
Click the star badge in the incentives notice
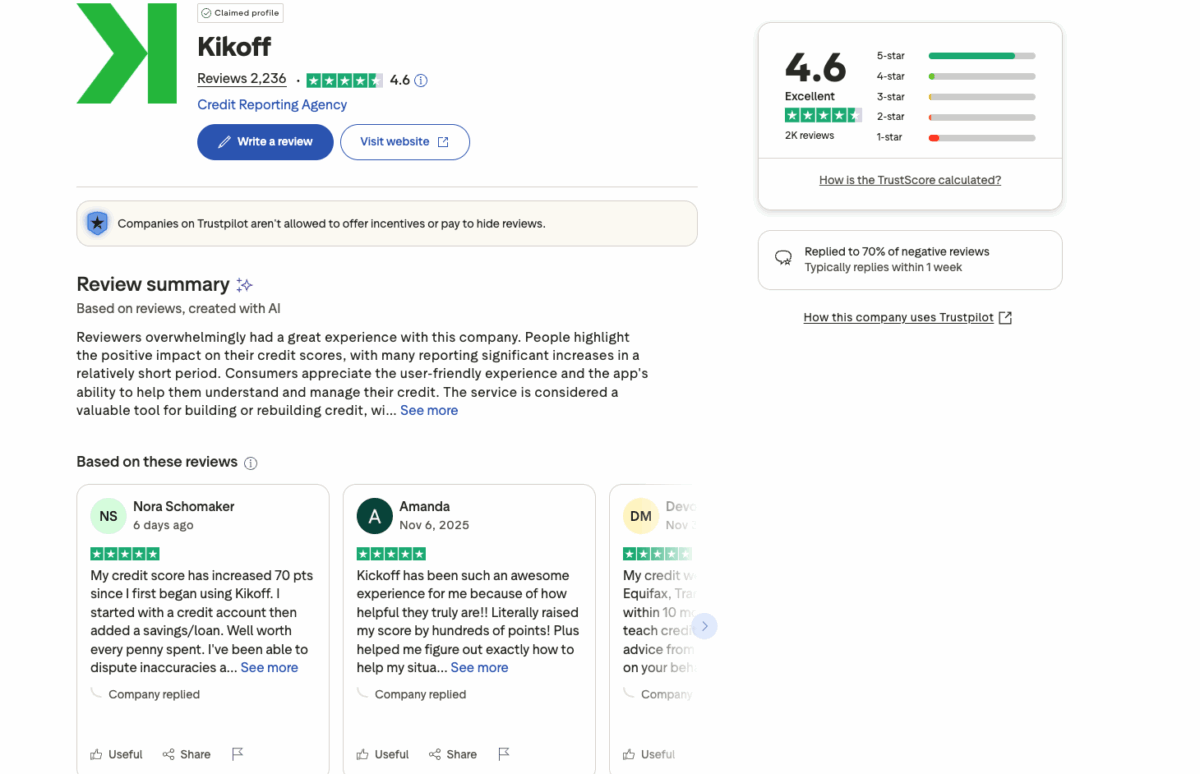[x=97, y=222]
